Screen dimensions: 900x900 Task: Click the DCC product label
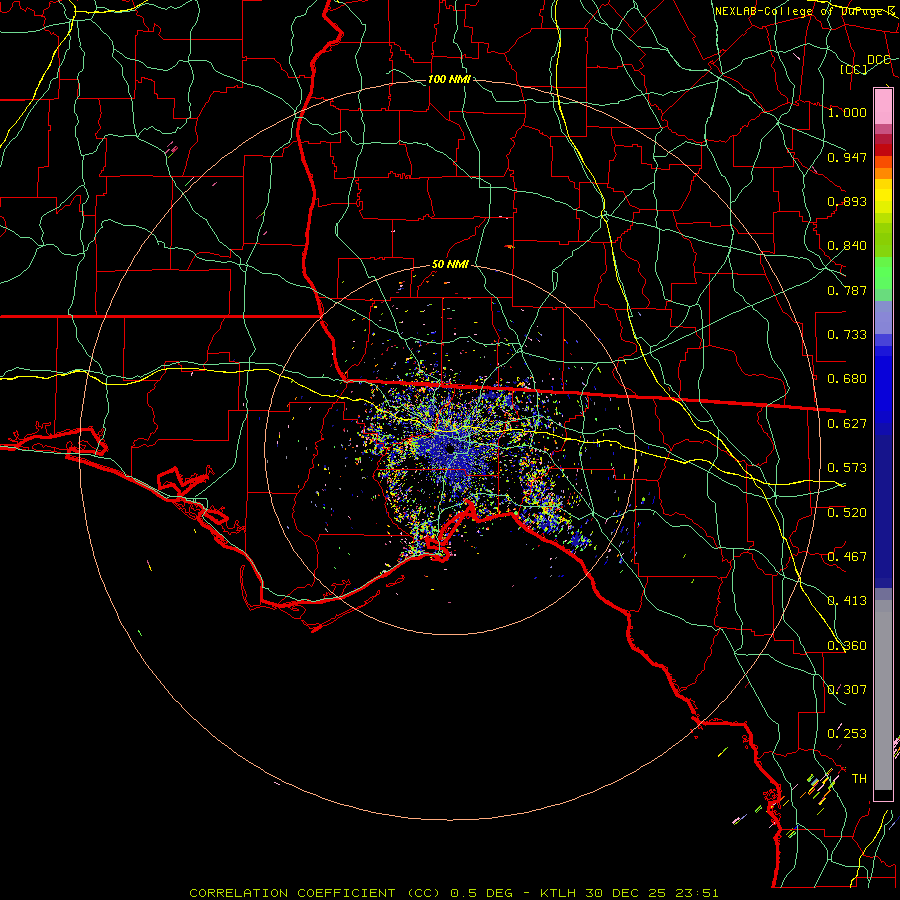pos(878,59)
